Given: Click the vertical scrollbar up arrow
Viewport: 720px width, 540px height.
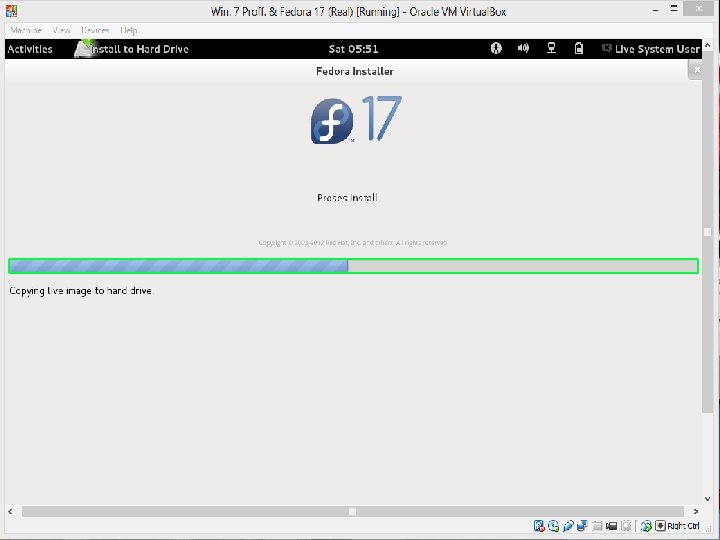Looking at the screenshot, I should tap(708, 45).
